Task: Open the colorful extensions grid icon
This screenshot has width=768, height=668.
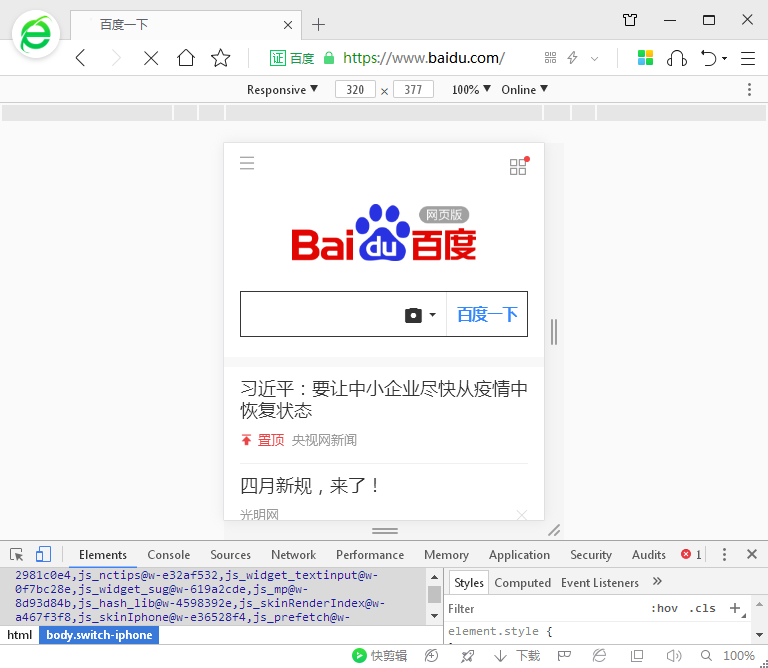Action: point(645,58)
